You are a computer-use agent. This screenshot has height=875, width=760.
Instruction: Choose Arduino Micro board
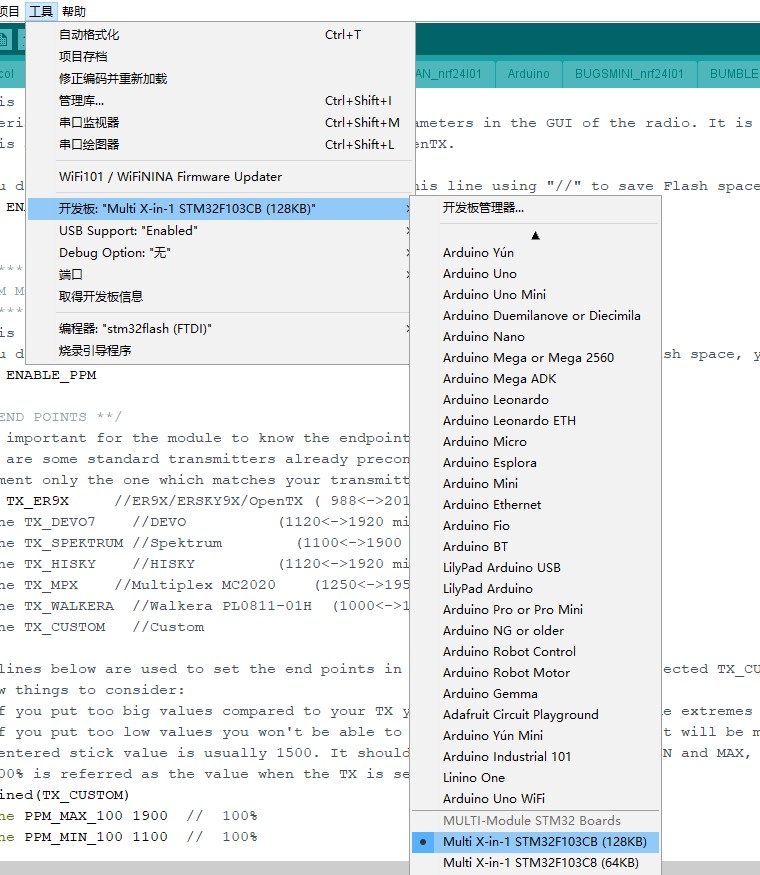click(x=536, y=441)
